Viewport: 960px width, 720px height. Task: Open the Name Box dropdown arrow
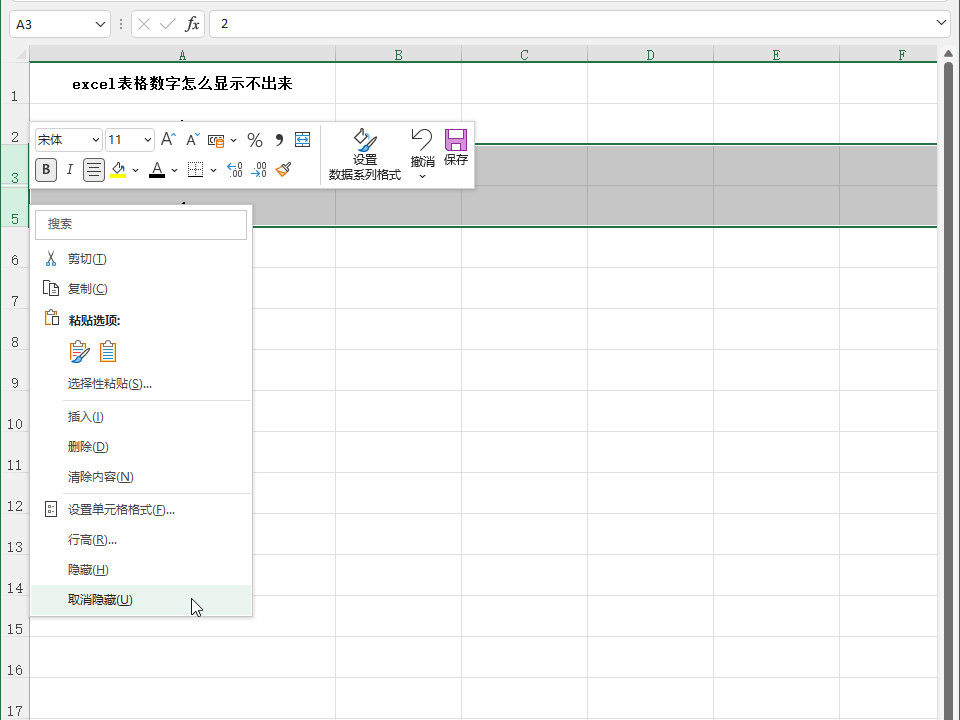pos(100,24)
